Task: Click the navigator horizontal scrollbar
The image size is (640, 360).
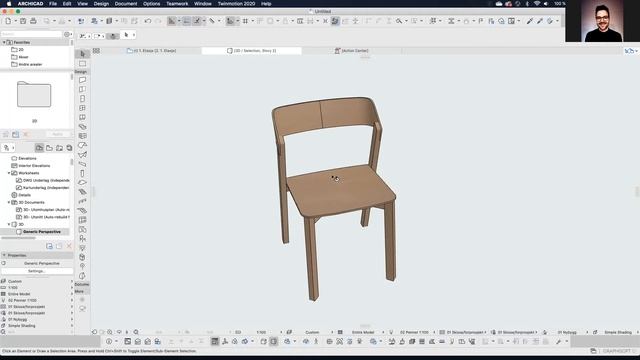Action: pyautogui.click(x=18, y=238)
